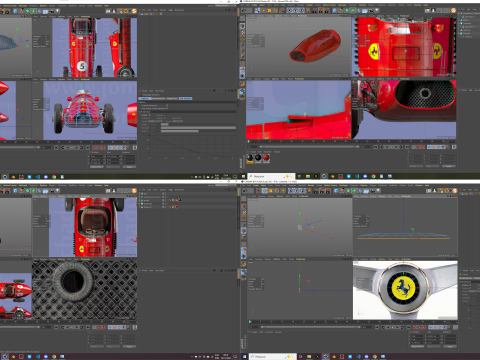This screenshot has width=480, height=360.
Task: Open coordinate mode dropdown in the steering-wheel window
Action: pos(418,346)
